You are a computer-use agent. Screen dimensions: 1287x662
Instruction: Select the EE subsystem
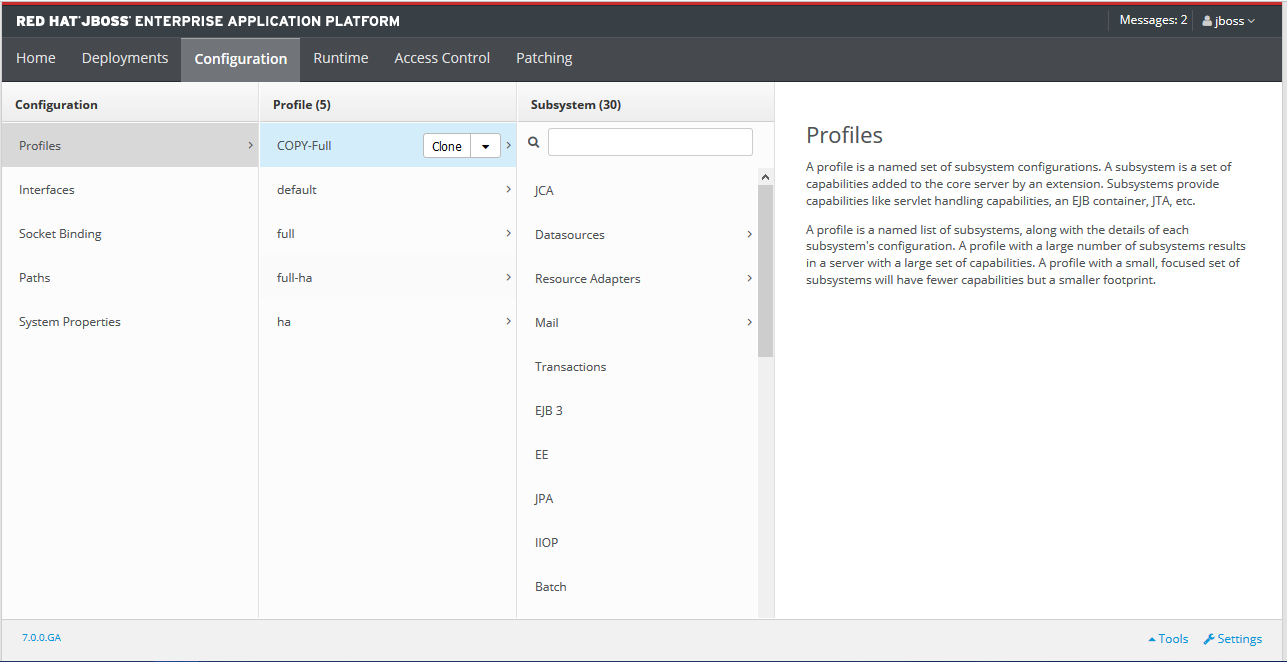coord(637,454)
